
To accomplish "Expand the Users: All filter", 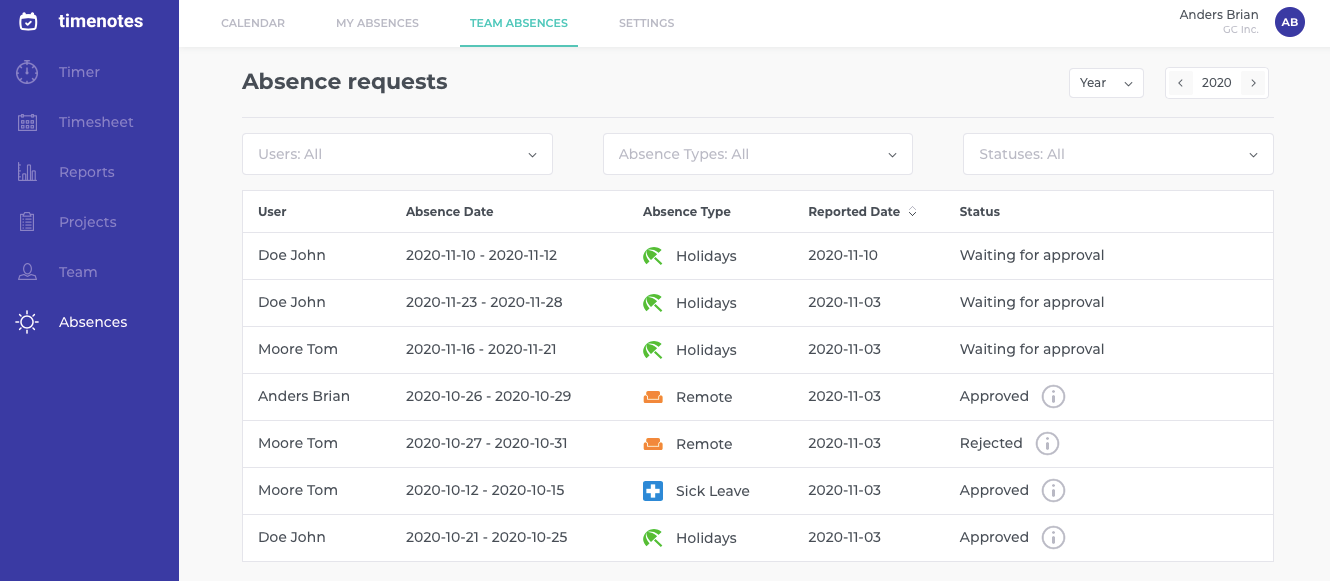I will 397,154.
